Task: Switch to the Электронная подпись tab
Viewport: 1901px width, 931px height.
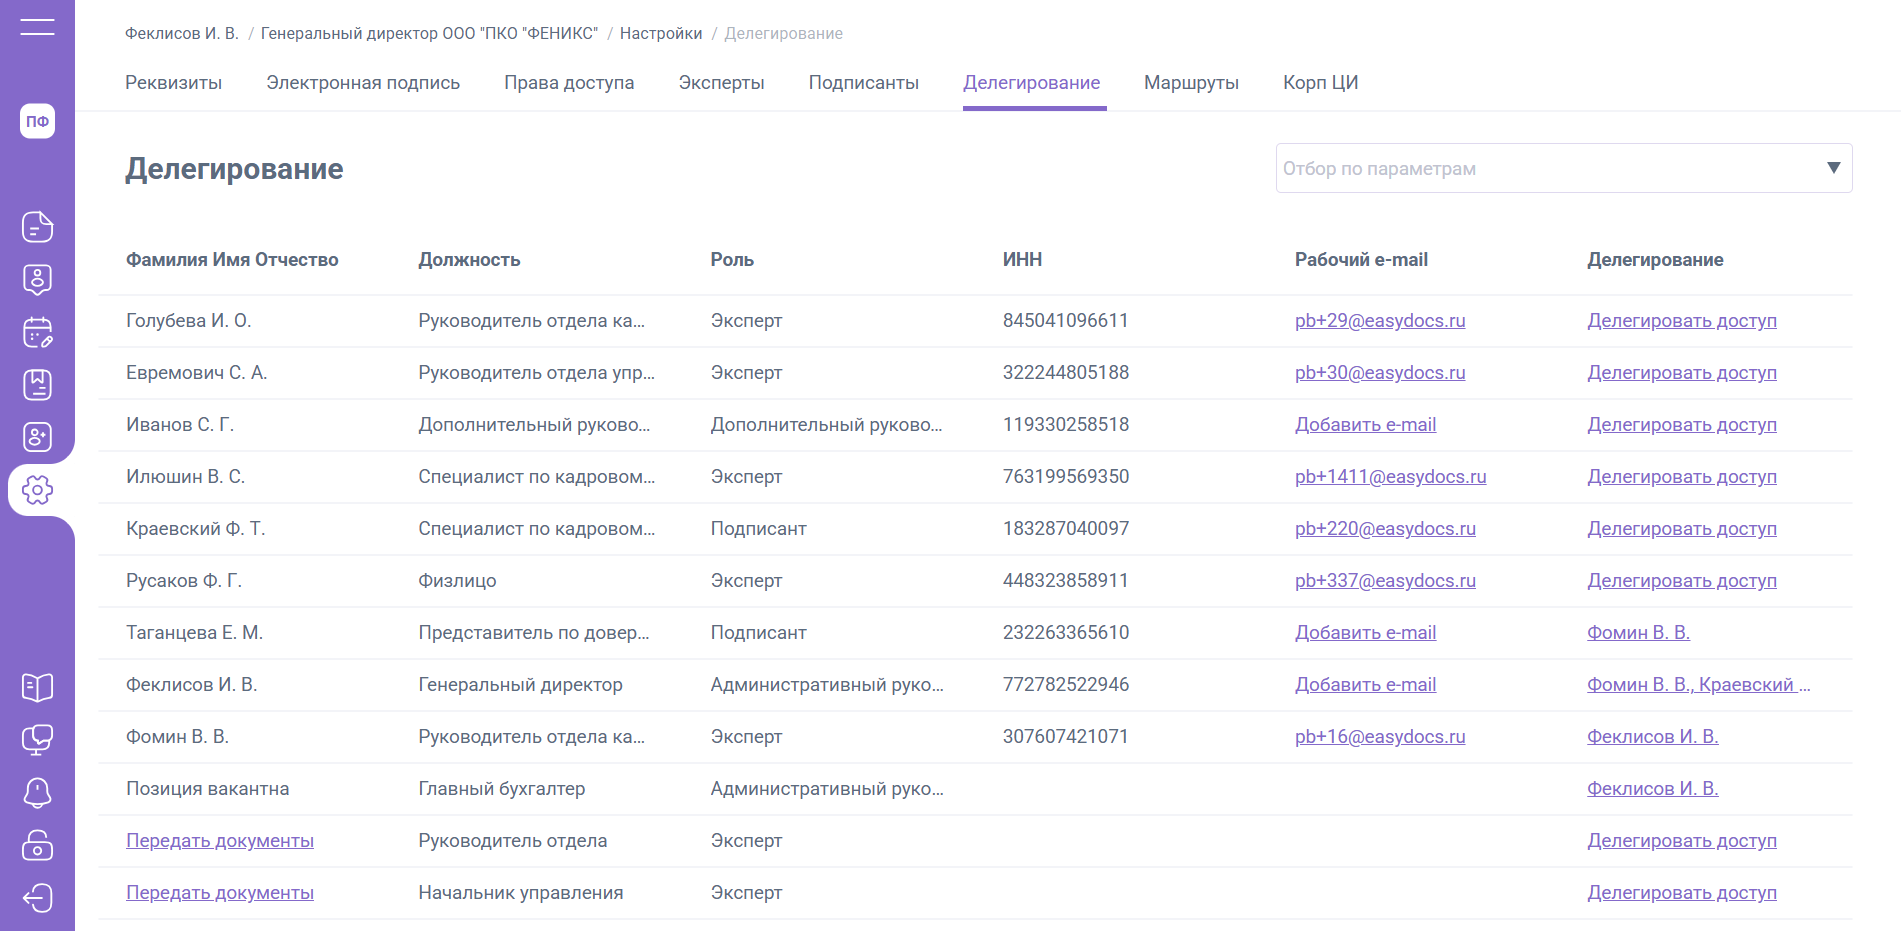Action: pos(363,83)
